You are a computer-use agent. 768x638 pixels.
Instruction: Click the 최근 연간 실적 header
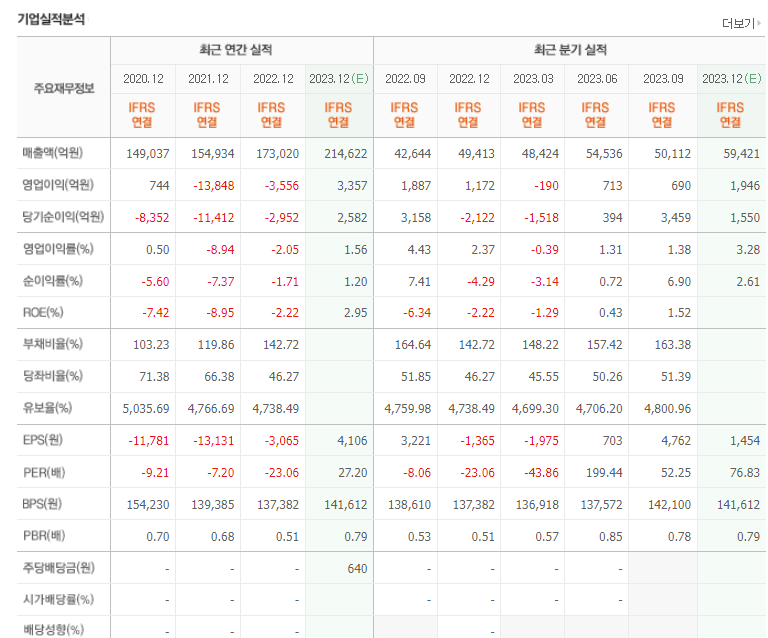236,49
